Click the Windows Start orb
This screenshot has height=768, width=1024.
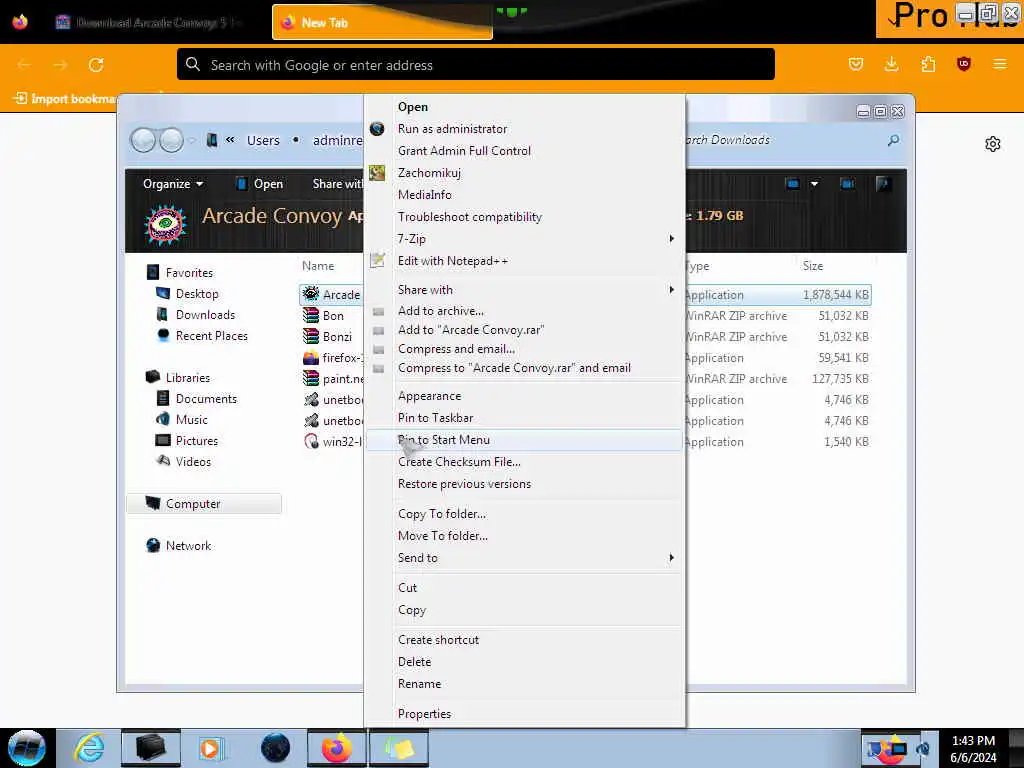27,748
